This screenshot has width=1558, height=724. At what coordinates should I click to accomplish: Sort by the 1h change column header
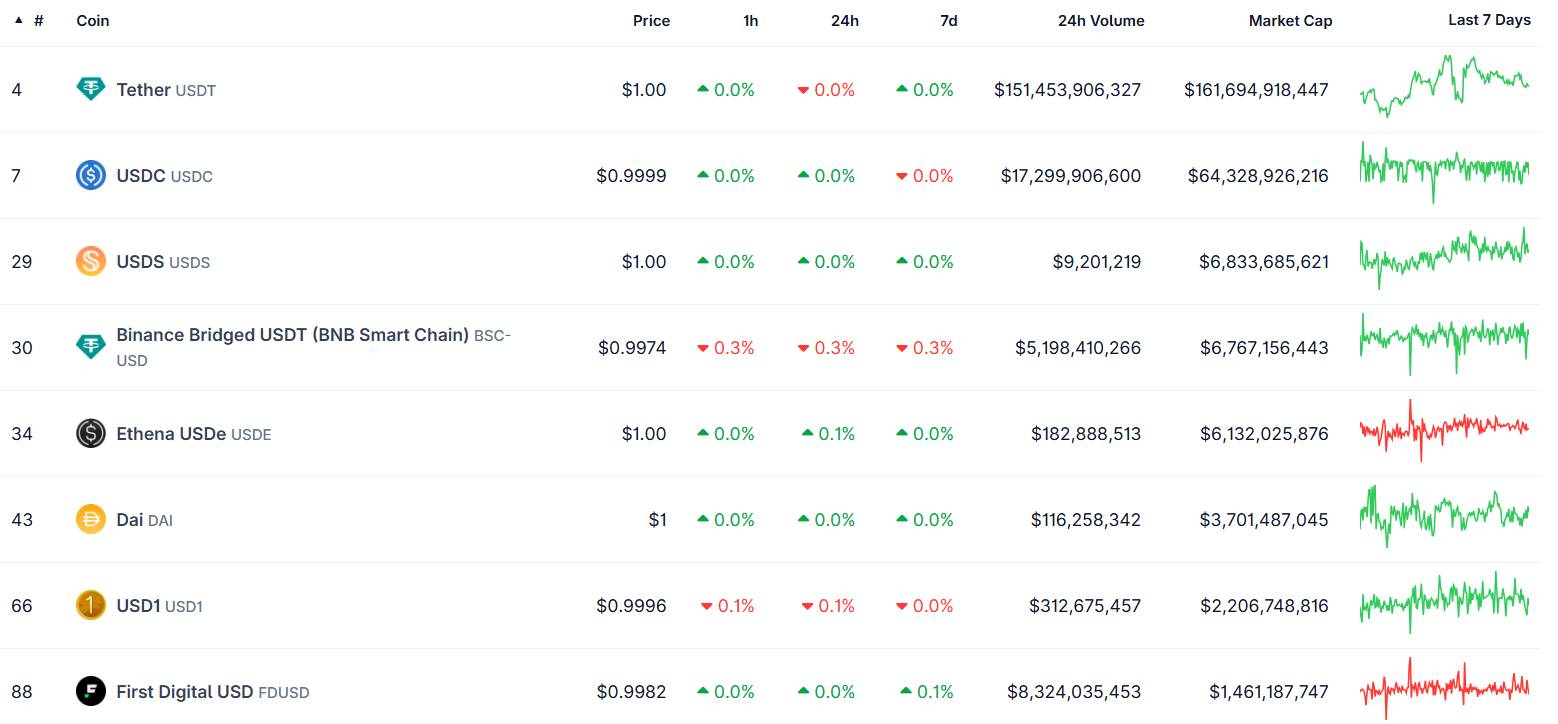[x=750, y=20]
